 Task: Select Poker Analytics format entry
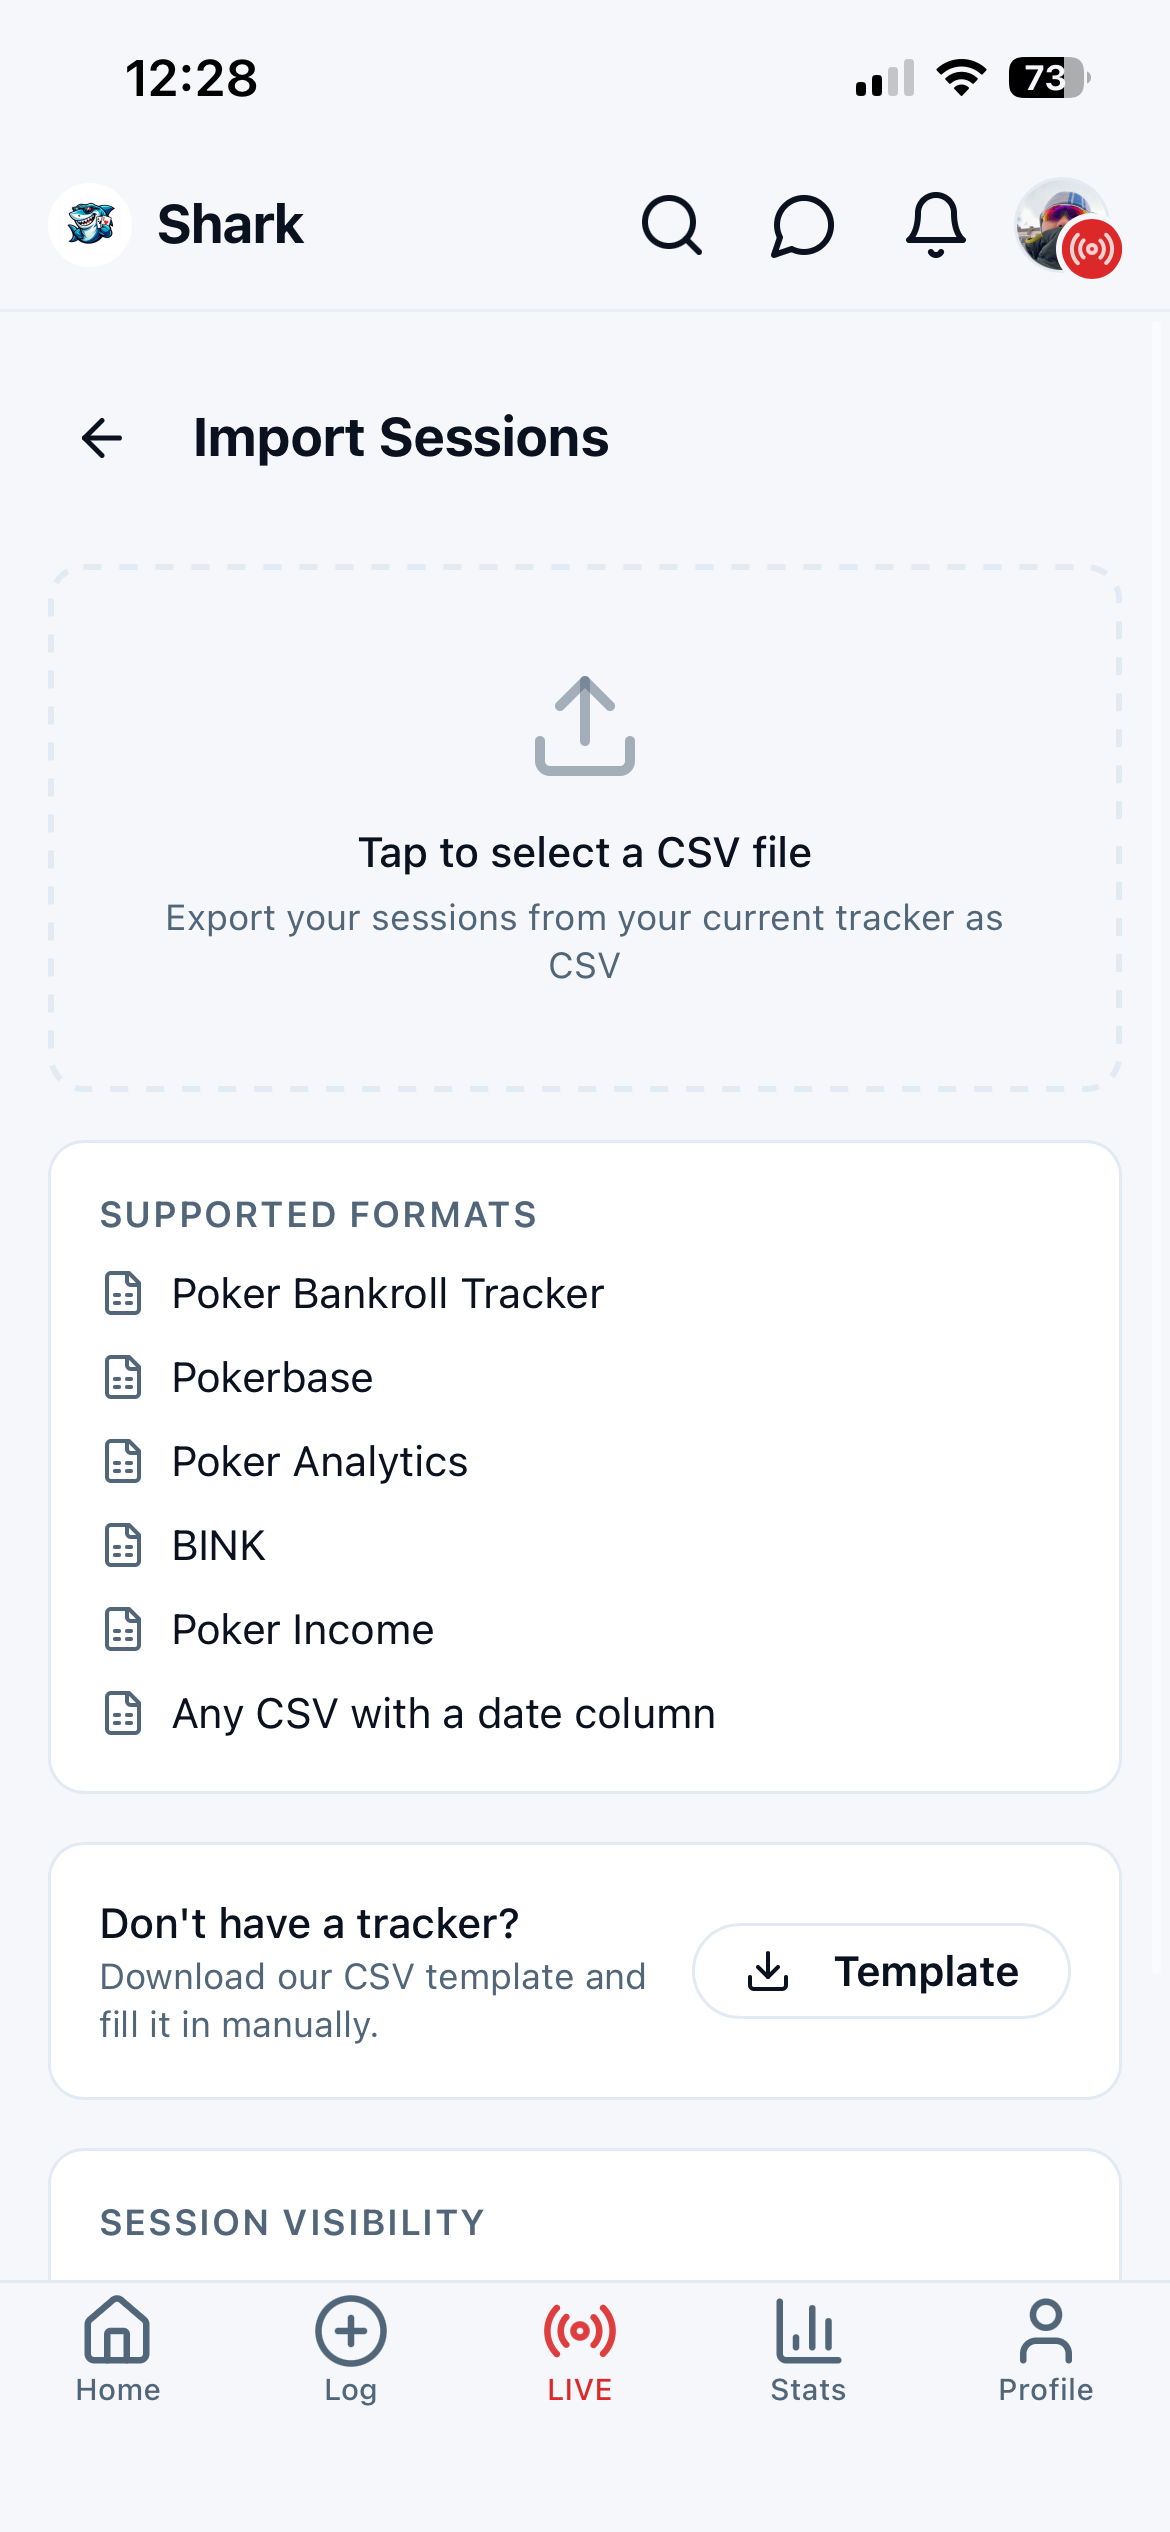point(320,1462)
